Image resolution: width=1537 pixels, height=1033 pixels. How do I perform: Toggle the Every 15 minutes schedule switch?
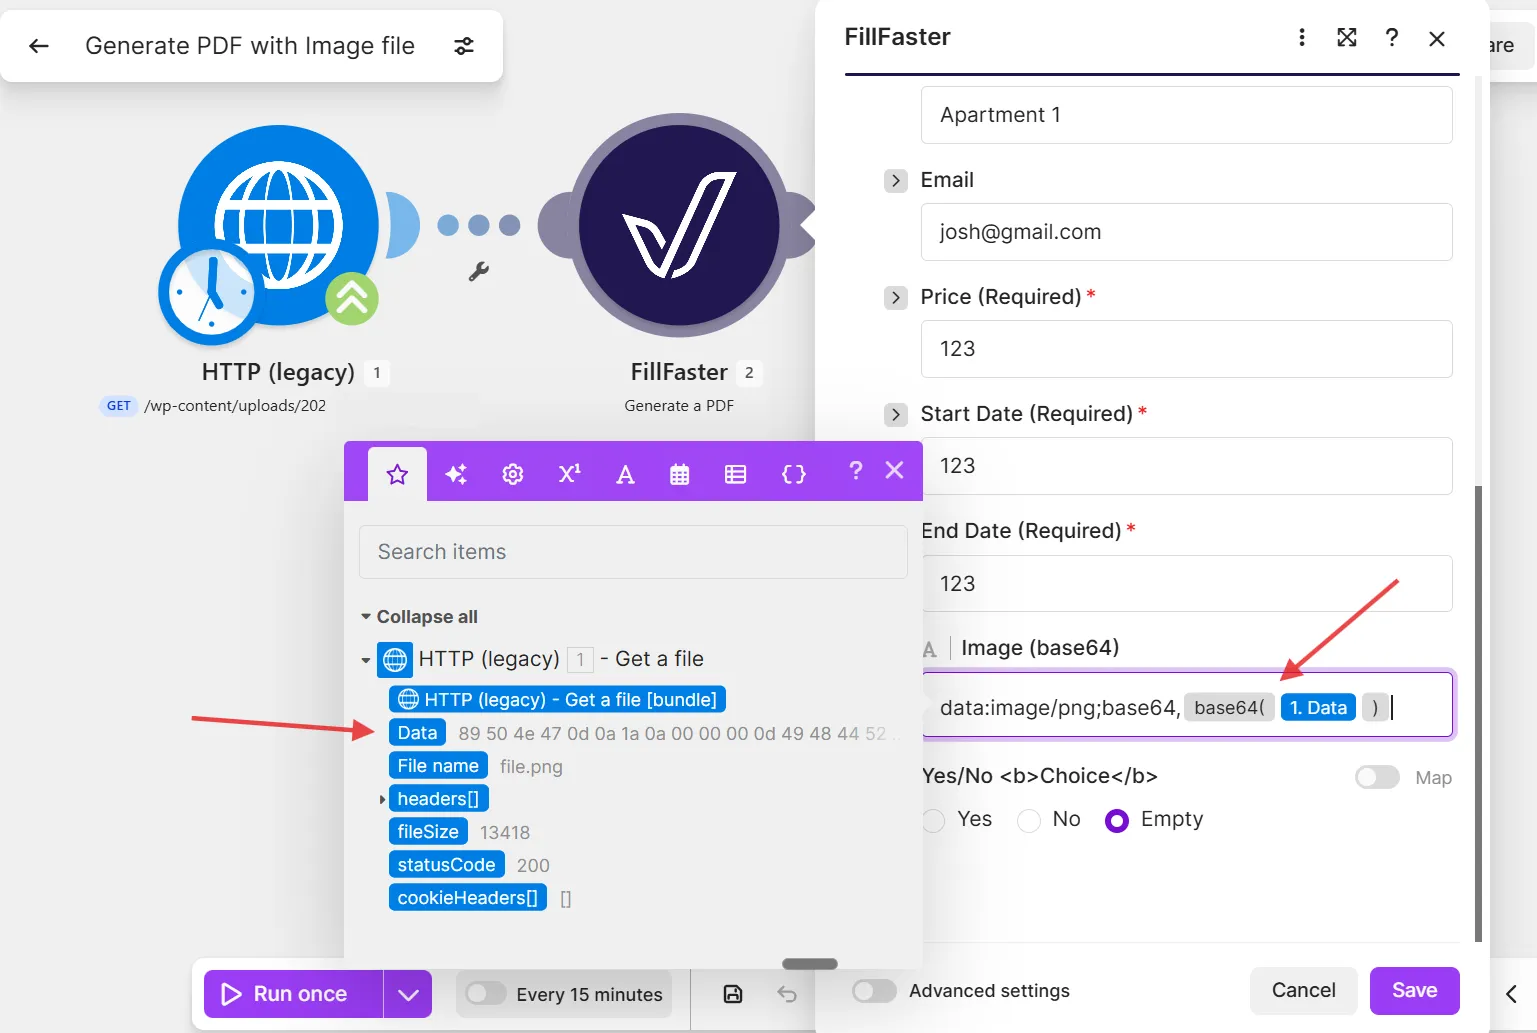(486, 993)
